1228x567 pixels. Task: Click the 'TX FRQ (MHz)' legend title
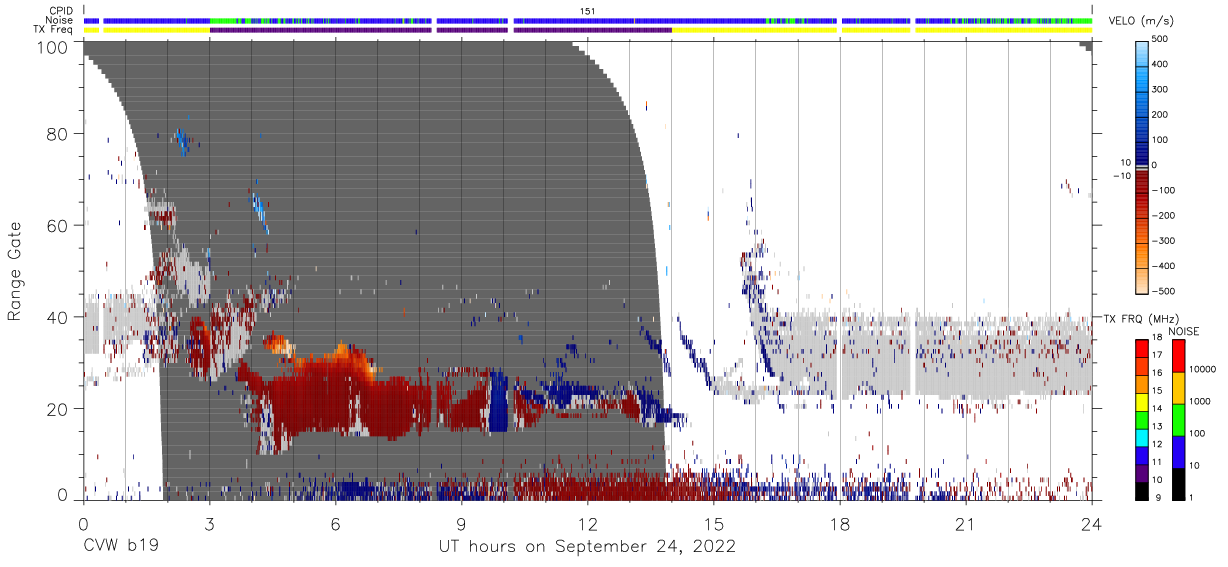[x=1142, y=319]
